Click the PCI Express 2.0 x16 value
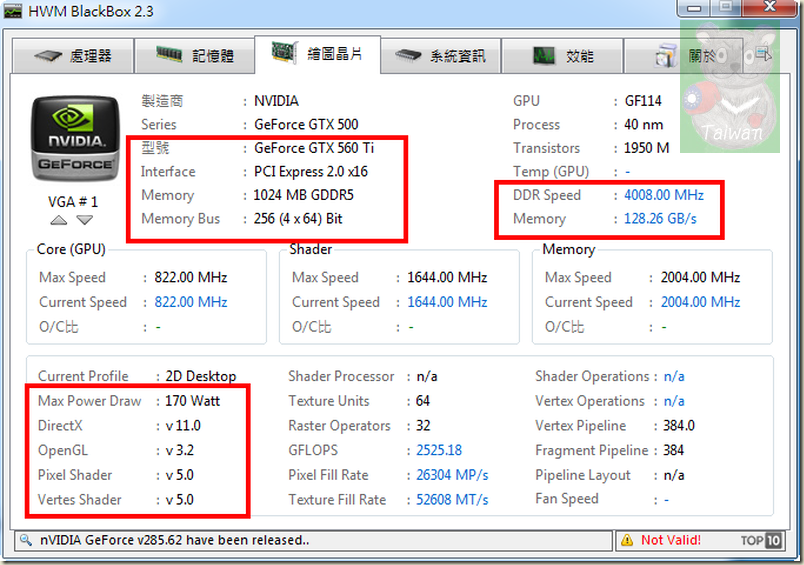804x565 pixels. pos(311,171)
